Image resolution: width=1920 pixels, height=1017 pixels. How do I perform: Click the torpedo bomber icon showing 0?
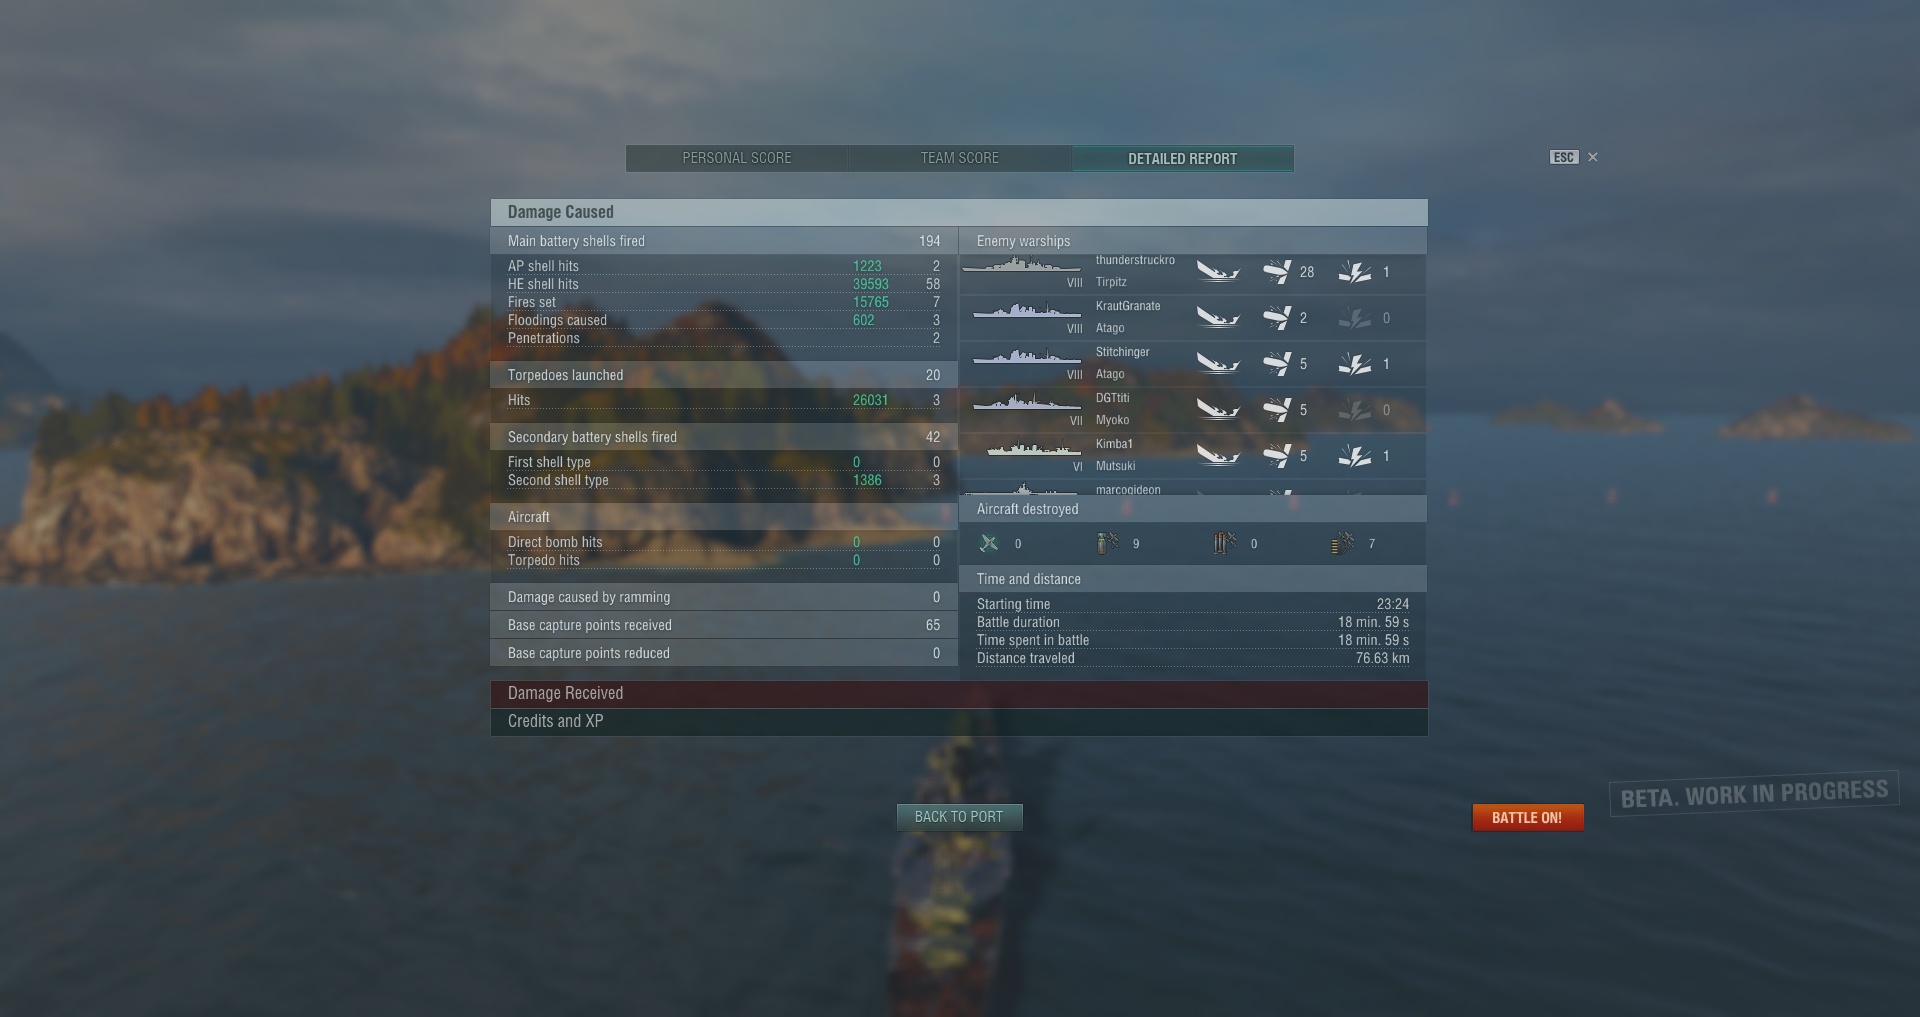pyautogui.click(x=1225, y=543)
